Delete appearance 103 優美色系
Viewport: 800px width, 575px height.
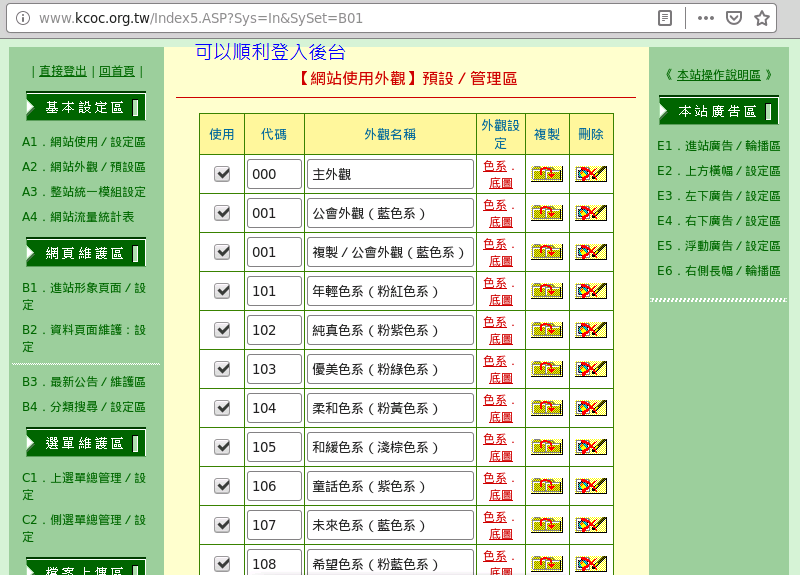pos(591,369)
